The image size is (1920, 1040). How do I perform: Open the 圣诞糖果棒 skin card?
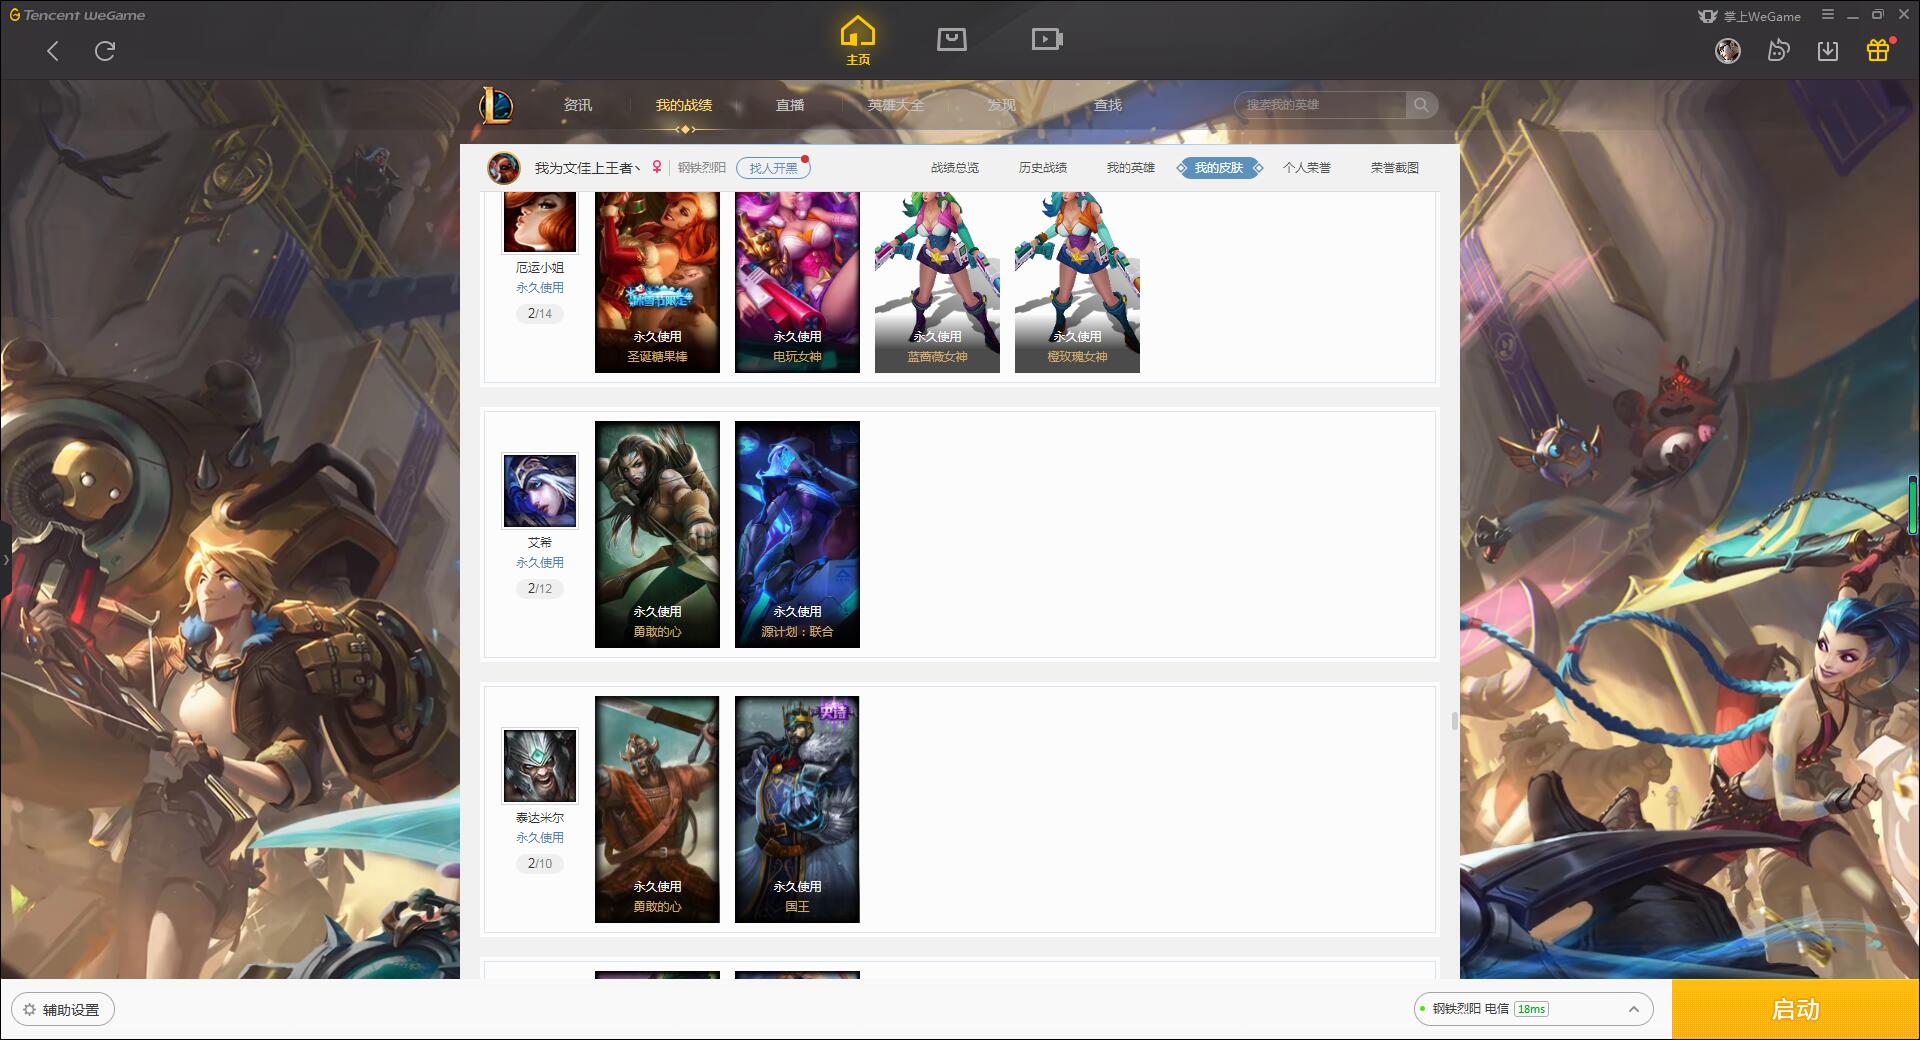(657, 282)
